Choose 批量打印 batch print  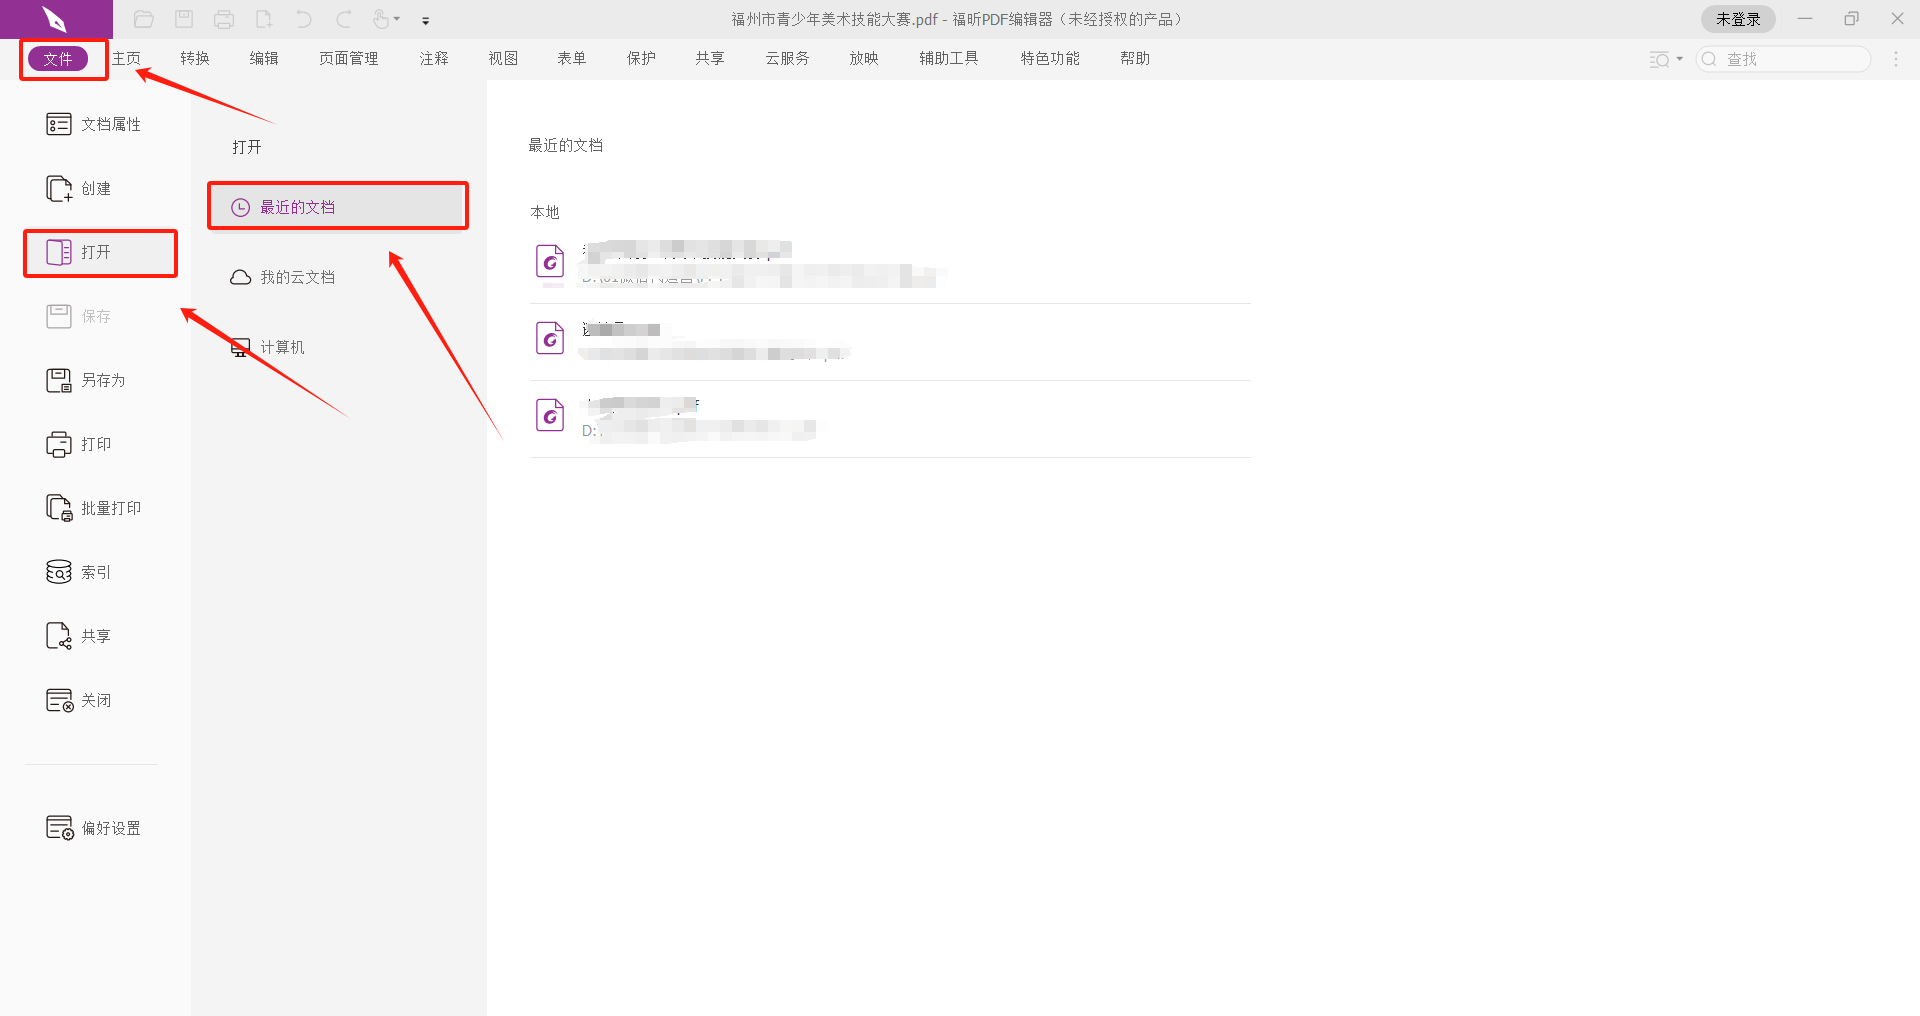(94, 508)
